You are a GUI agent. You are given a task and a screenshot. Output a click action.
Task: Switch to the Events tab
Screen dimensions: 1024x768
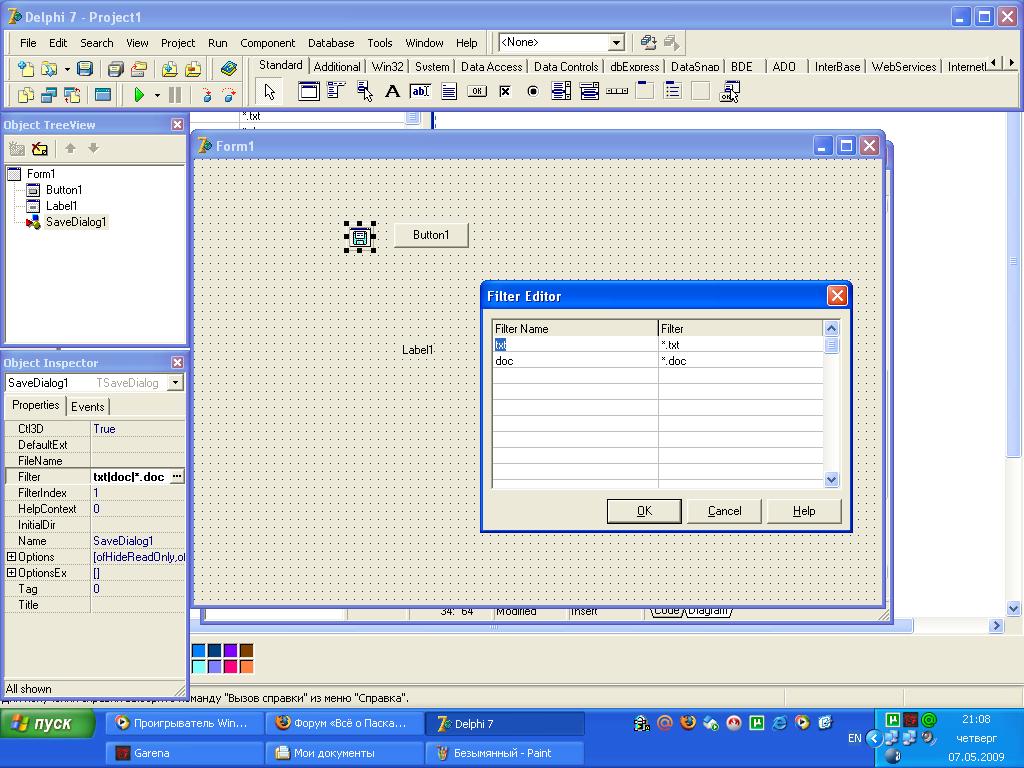[x=87, y=406]
